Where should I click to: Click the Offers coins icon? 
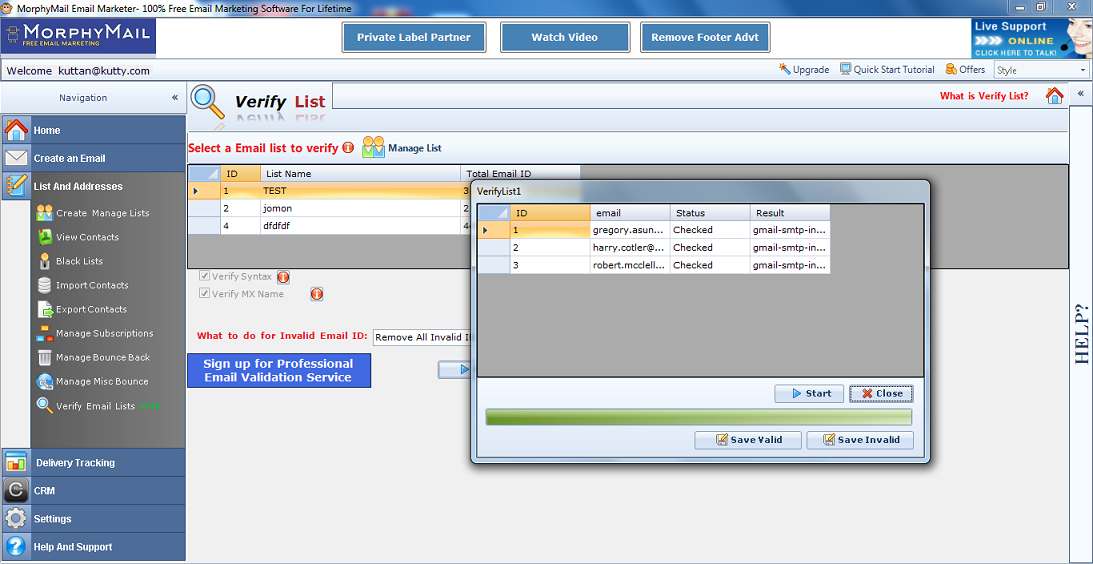click(951, 69)
